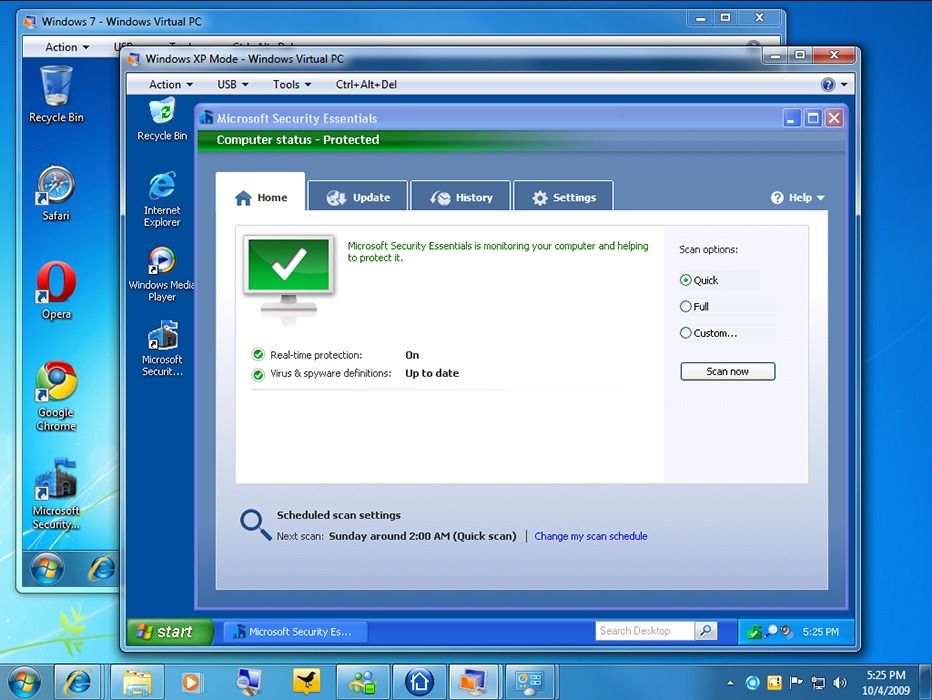The width and height of the screenshot is (932, 700).
Task: Choose the Full scan option
Action: pos(687,306)
